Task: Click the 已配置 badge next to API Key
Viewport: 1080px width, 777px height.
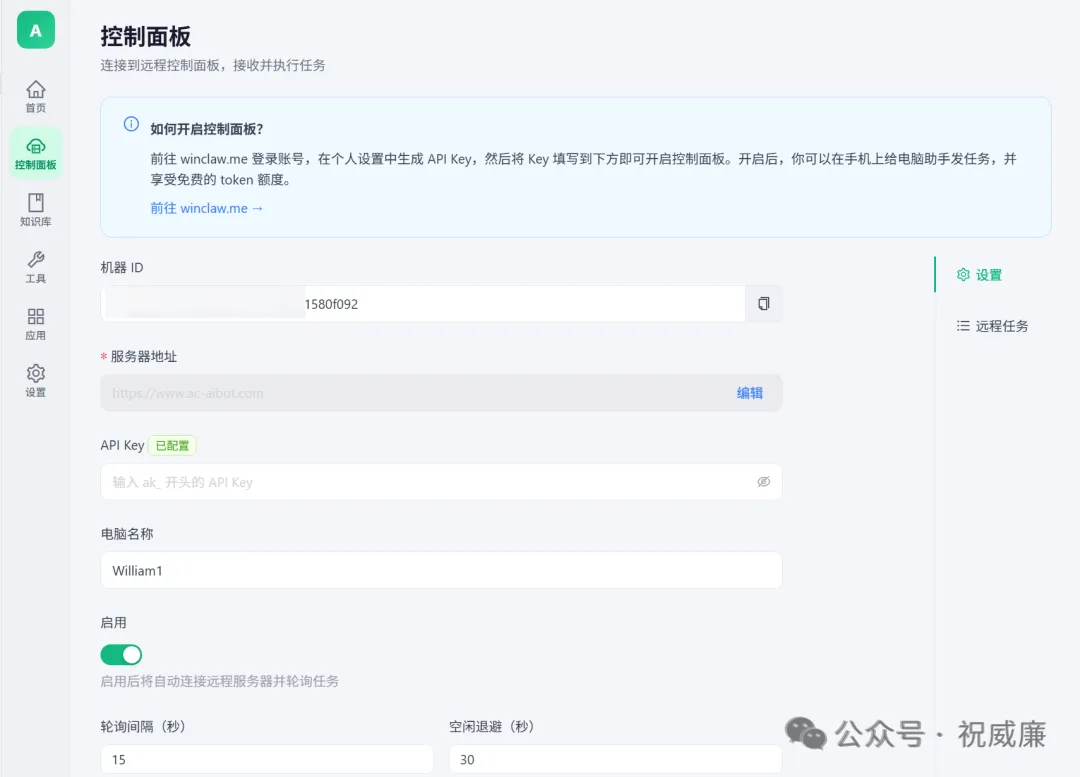Action: [171, 445]
